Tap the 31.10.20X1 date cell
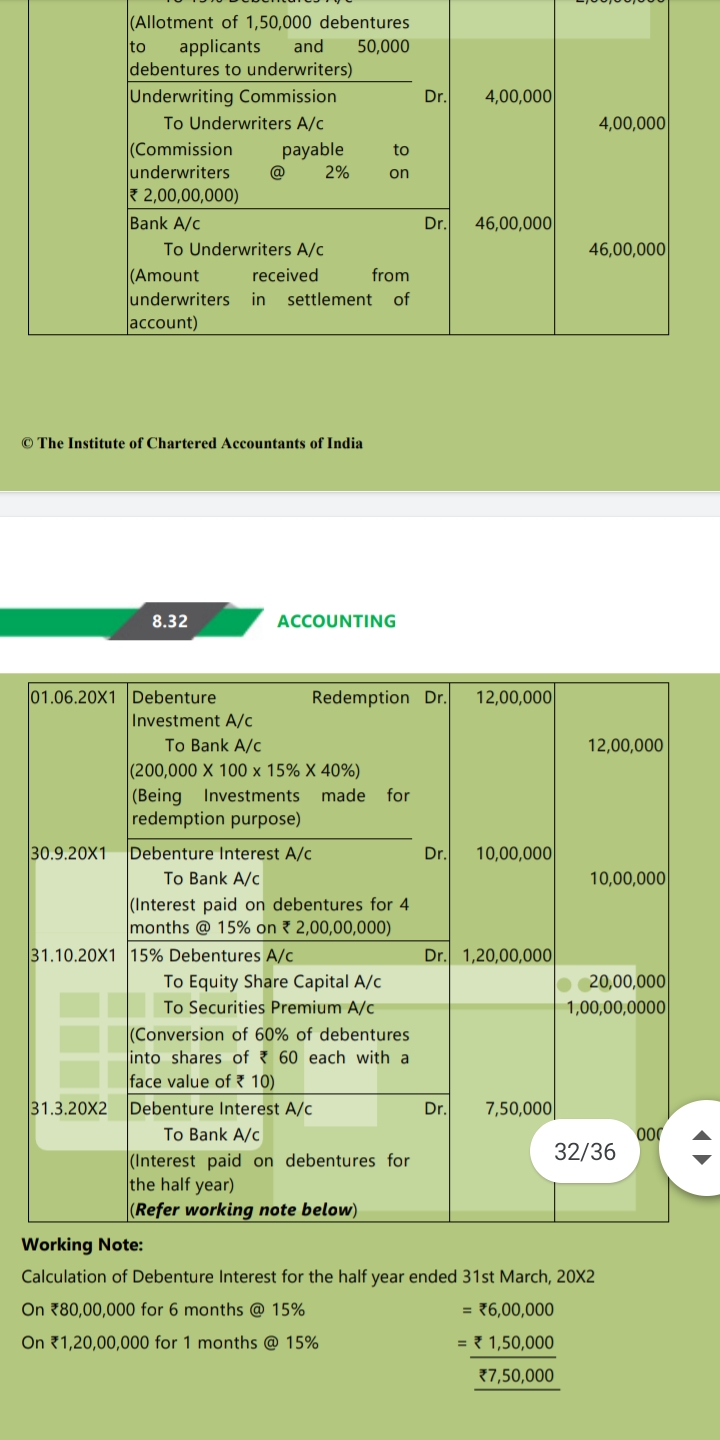Screen dimensions: 720x1440 coord(75,955)
